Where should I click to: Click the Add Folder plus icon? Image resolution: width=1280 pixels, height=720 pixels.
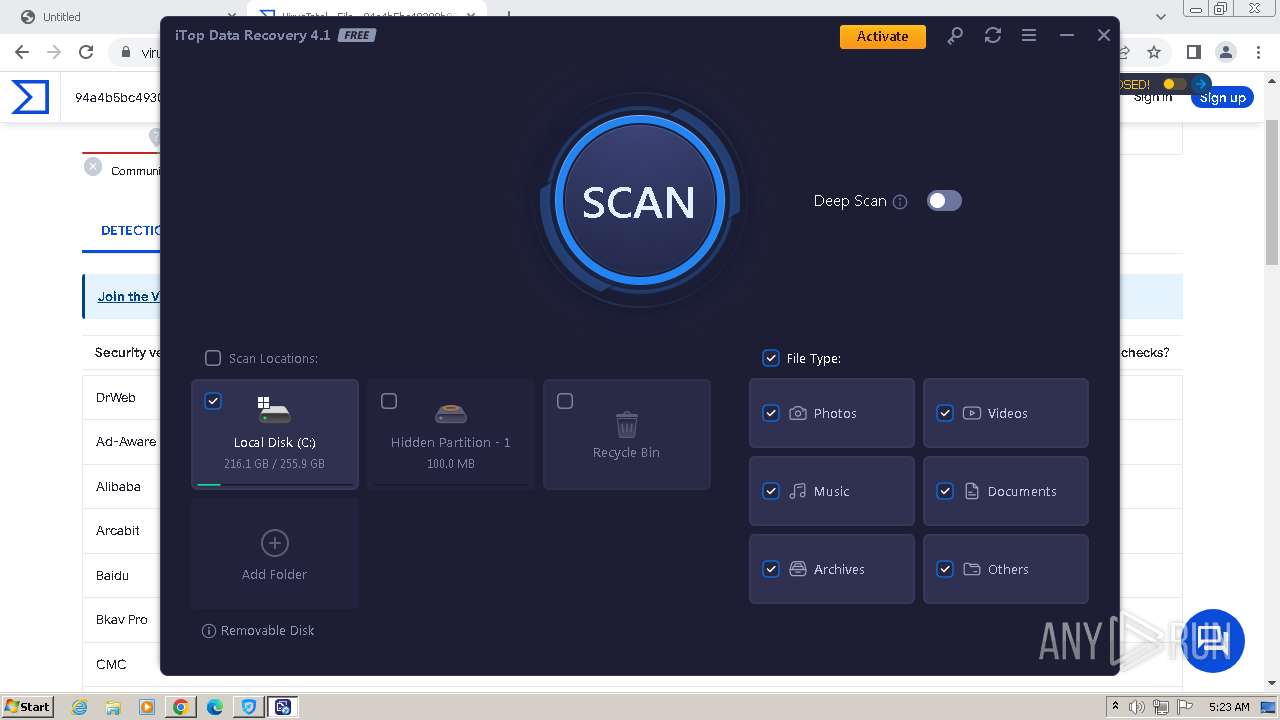point(274,543)
